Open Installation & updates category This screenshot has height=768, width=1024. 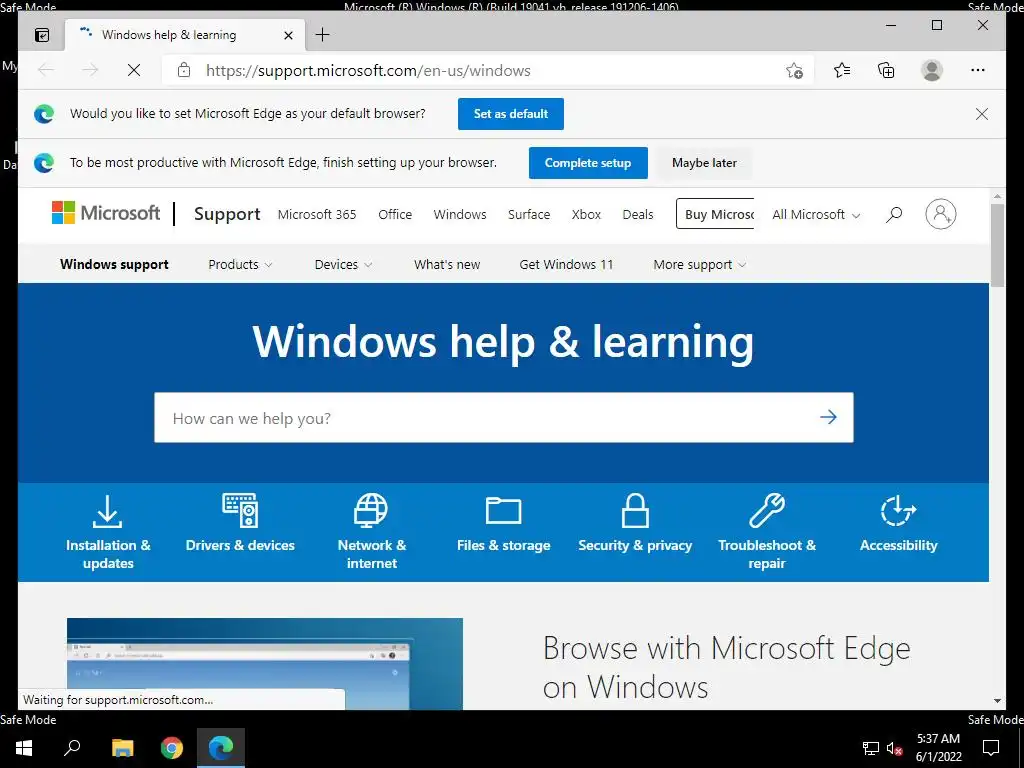click(108, 532)
